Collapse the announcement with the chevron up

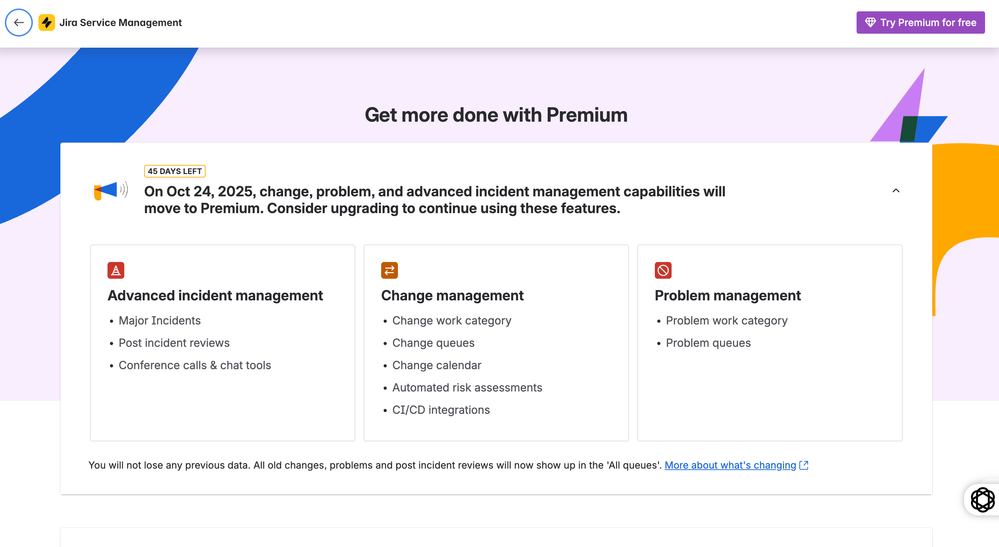point(896,190)
